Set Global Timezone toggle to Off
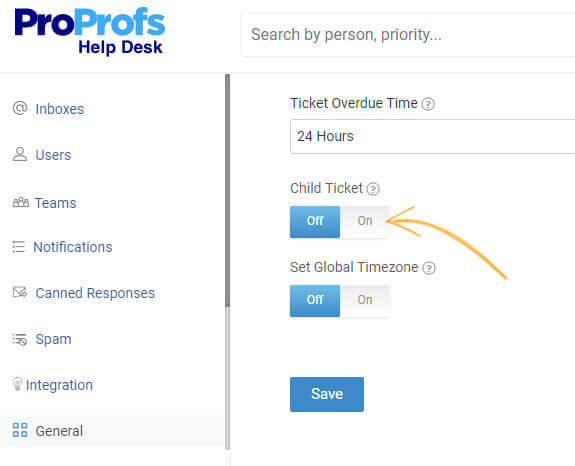The image size is (575, 466). [315, 301]
